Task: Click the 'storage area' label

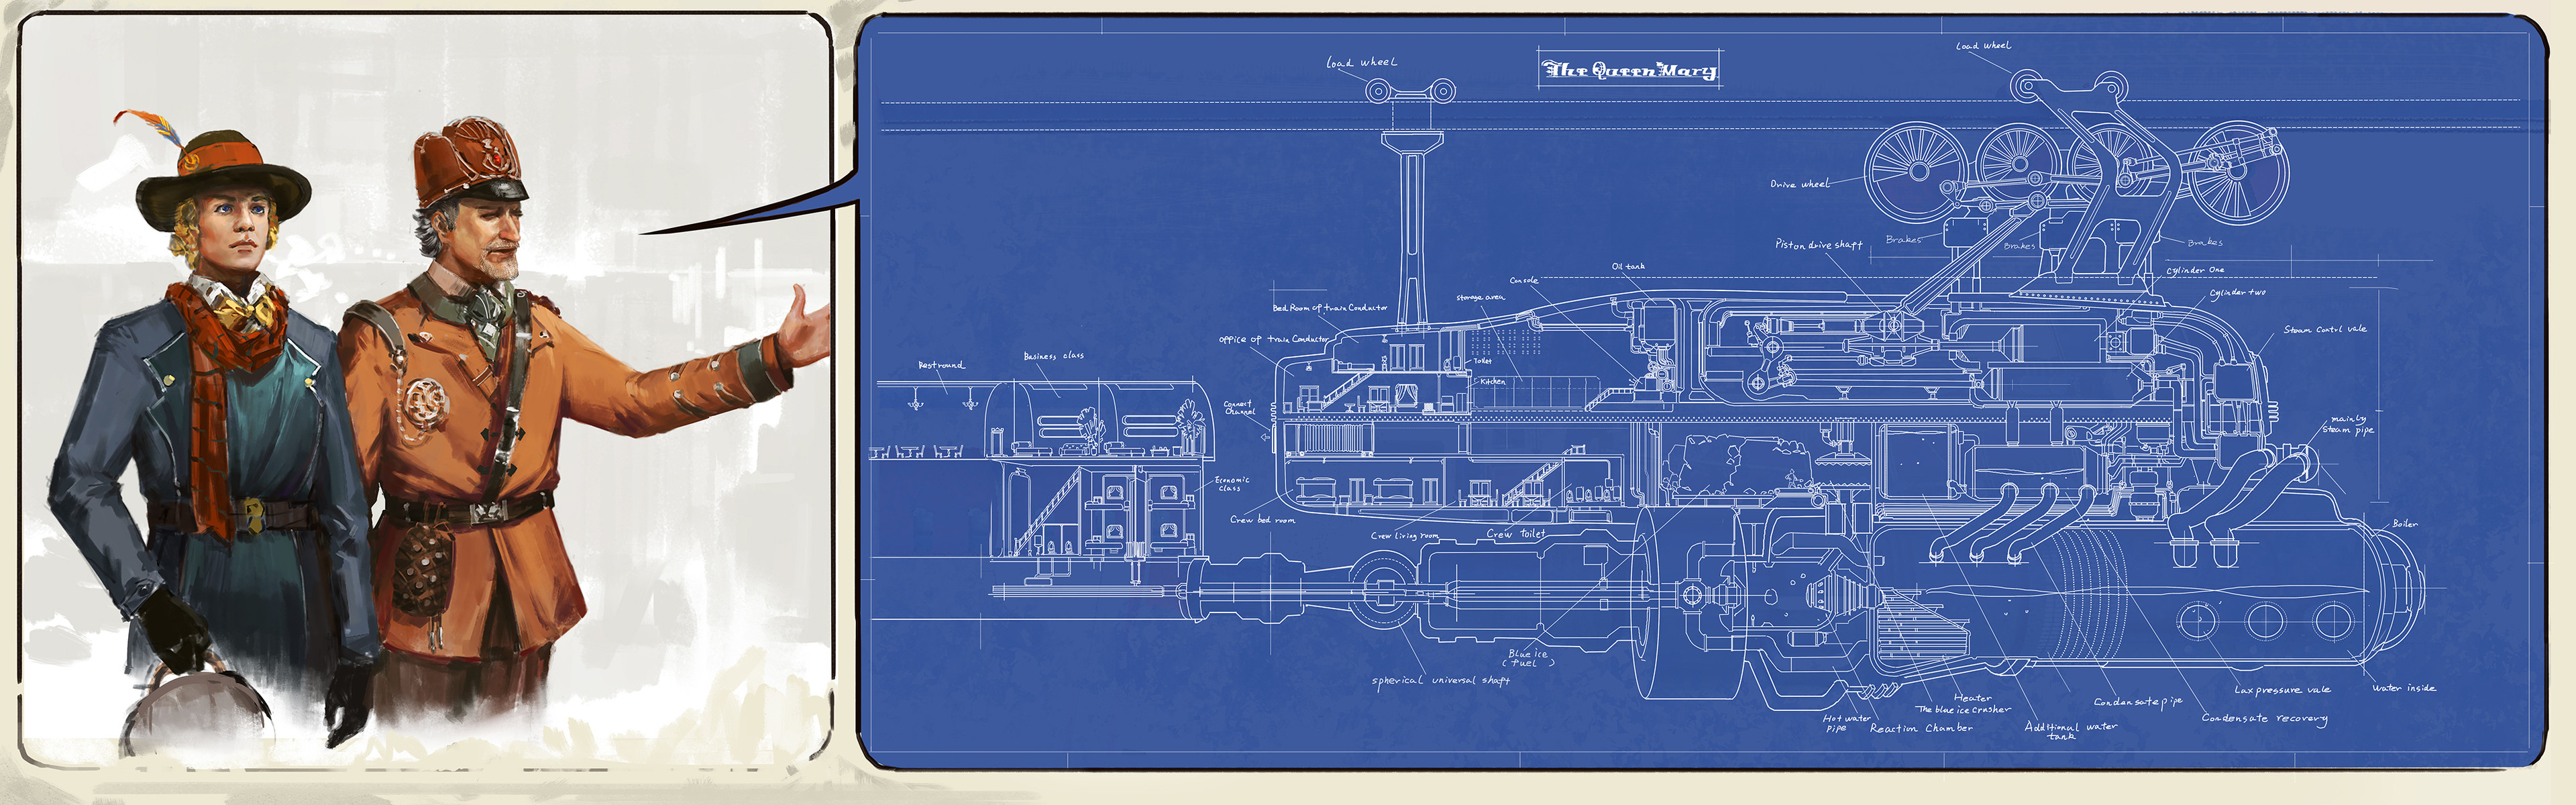Action: point(1480,297)
